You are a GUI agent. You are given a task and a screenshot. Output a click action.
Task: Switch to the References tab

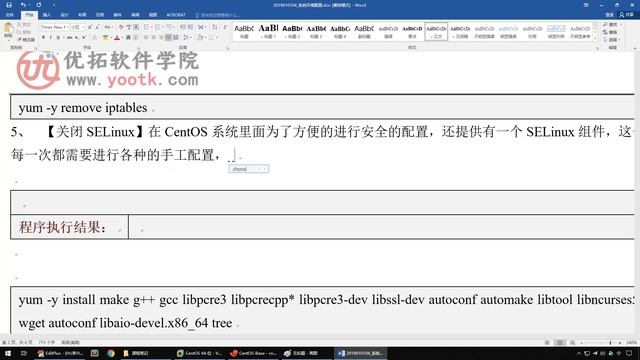[100, 15]
